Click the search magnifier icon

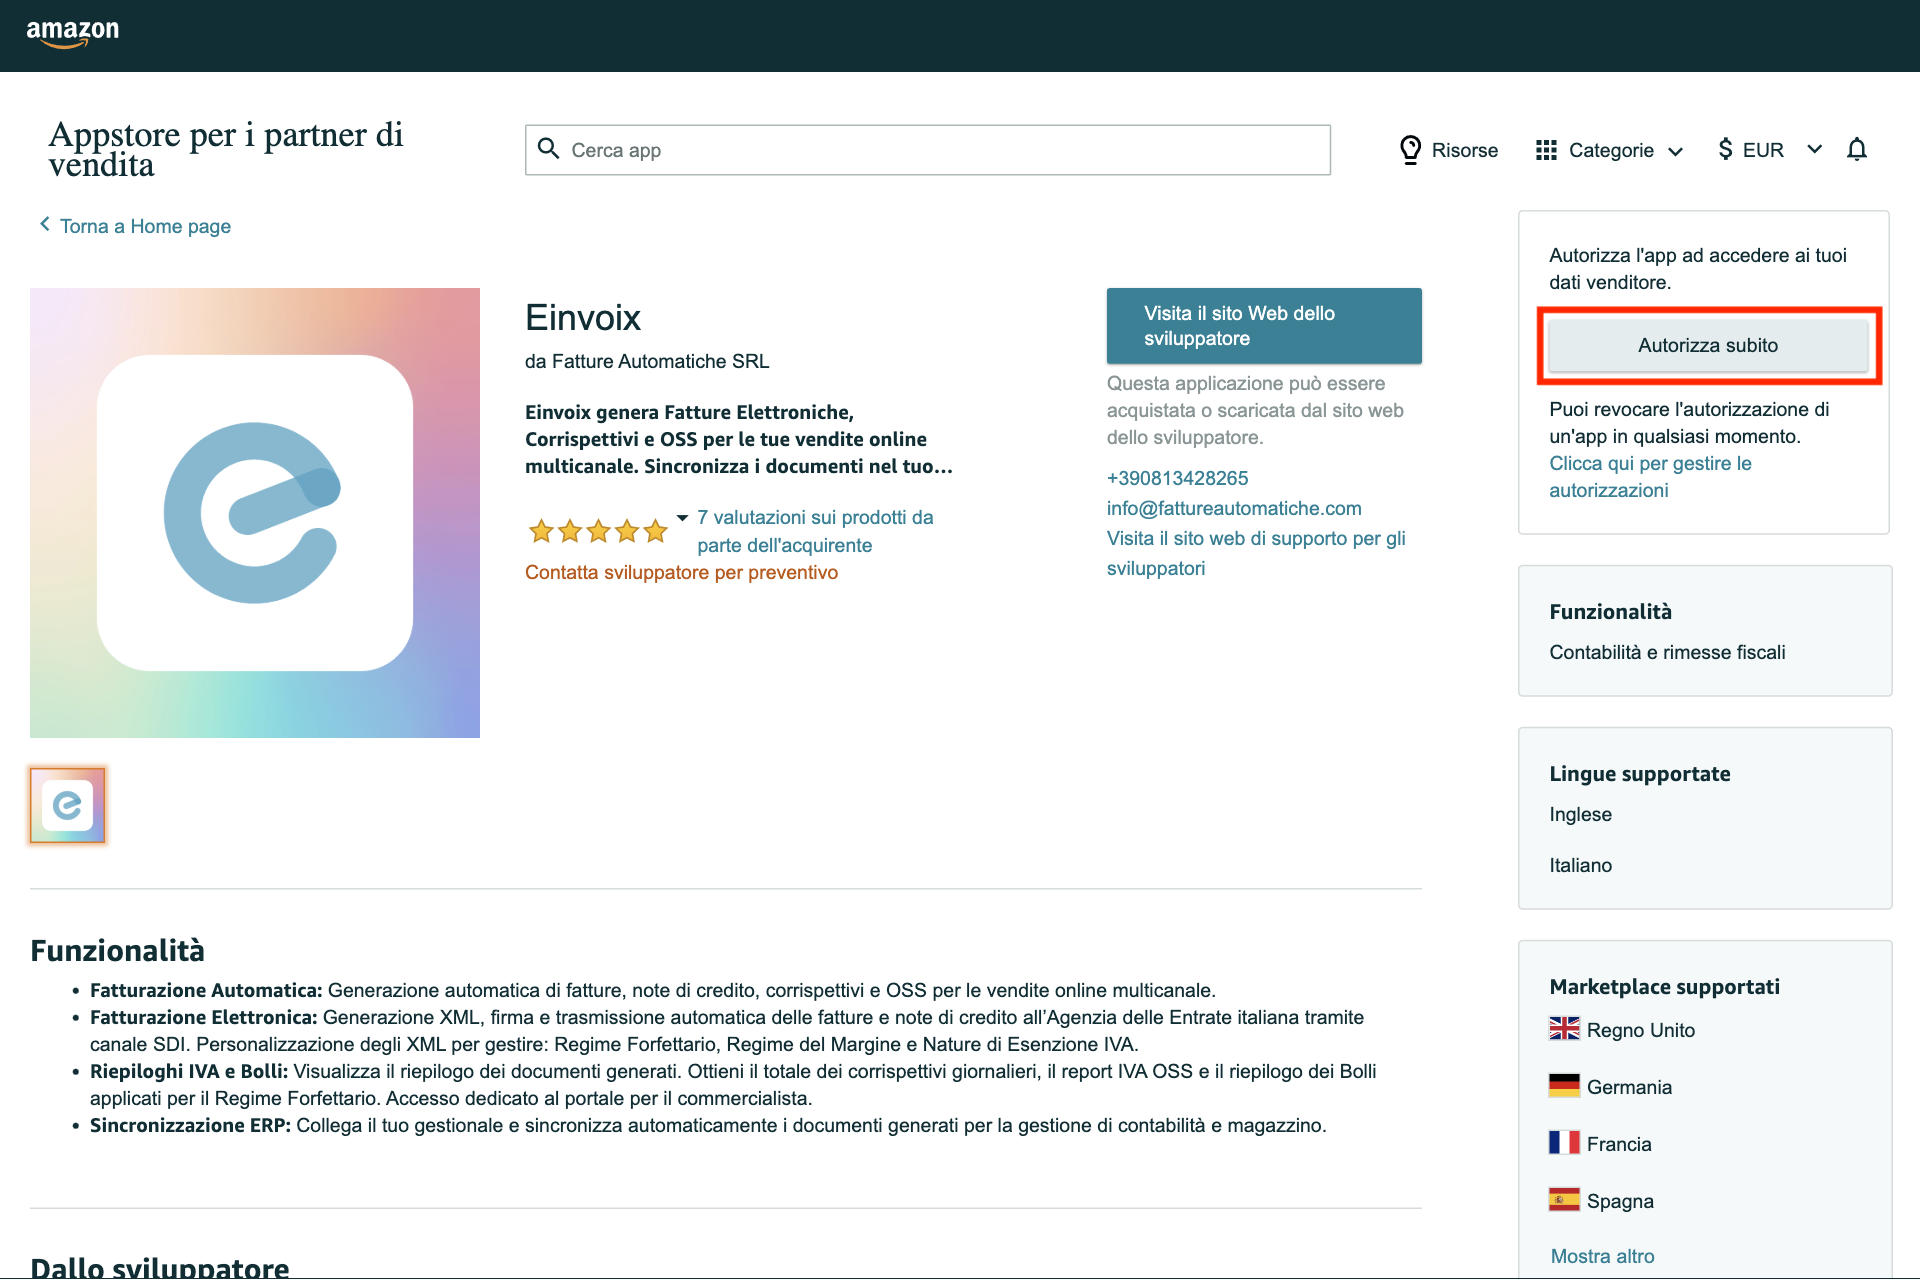click(x=549, y=149)
